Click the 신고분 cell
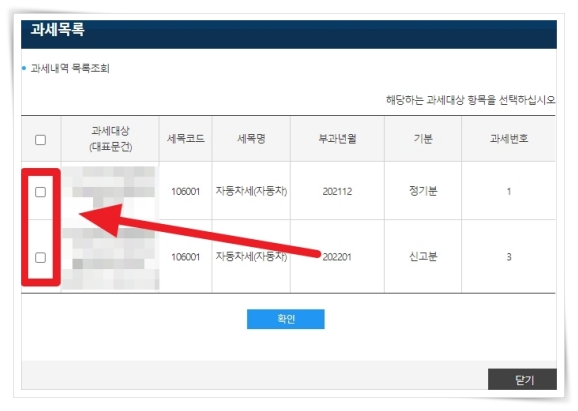This screenshot has height=411, width=578. tap(423, 257)
